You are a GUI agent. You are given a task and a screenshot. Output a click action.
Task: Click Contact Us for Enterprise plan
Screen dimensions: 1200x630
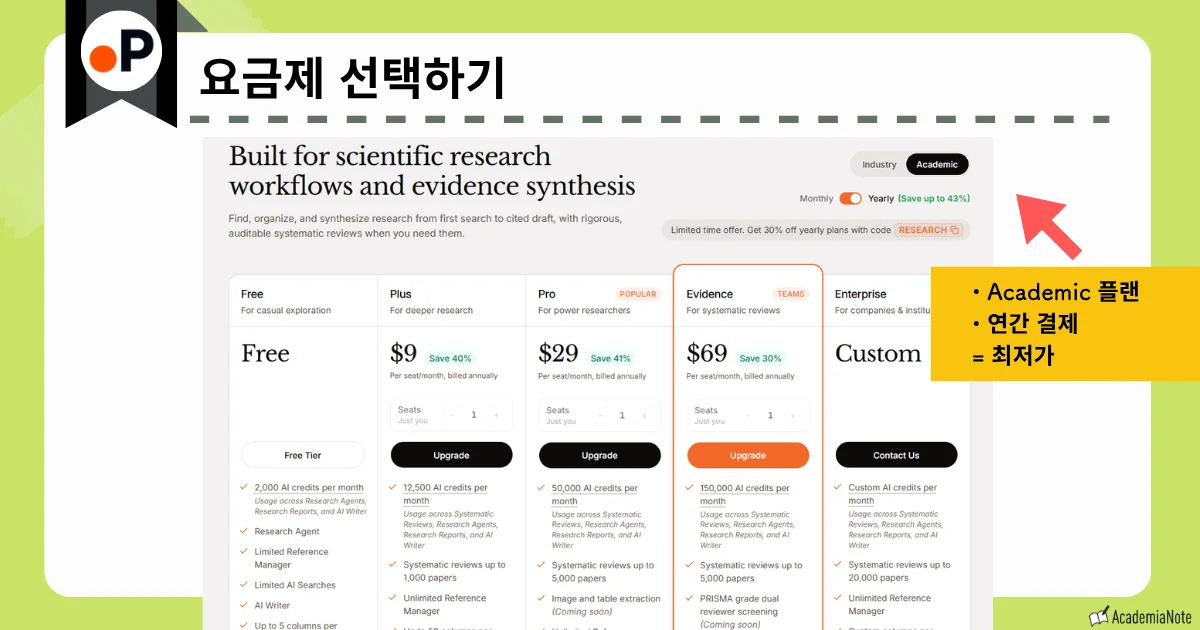(896, 455)
